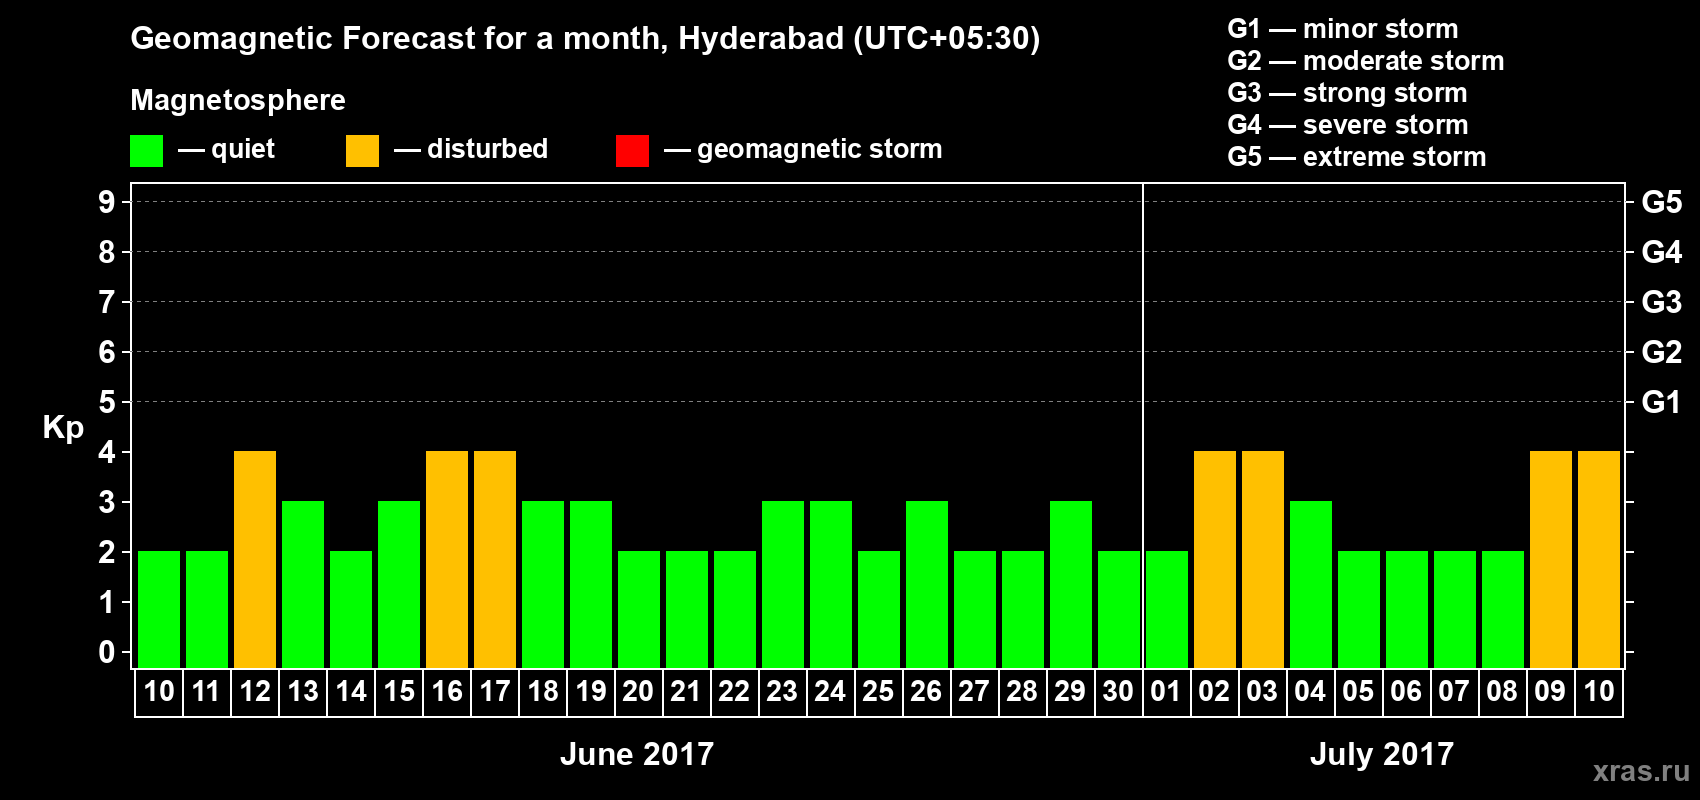The width and height of the screenshot is (1700, 800).
Task: Click the 'G3 — strong storm' legend line
Action: coord(1347,93)
